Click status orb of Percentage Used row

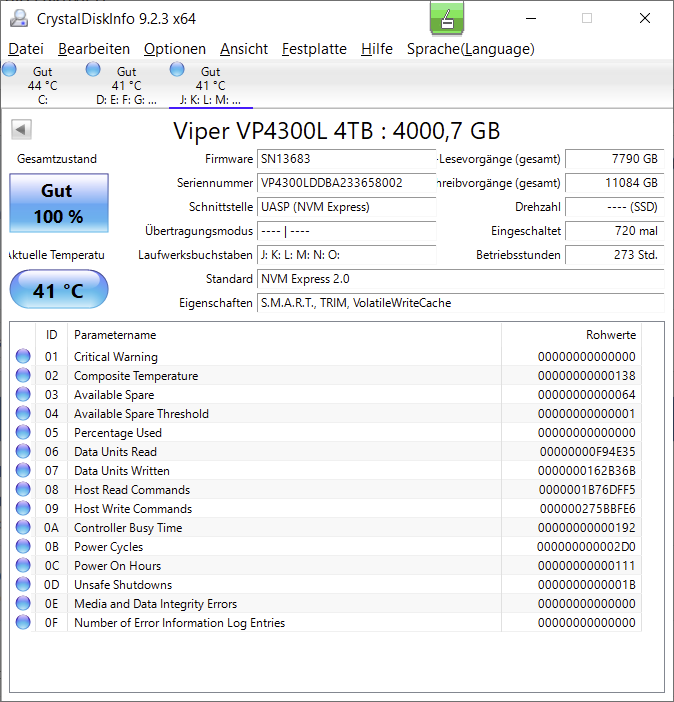pyautogui.click(x=23, y=432)
